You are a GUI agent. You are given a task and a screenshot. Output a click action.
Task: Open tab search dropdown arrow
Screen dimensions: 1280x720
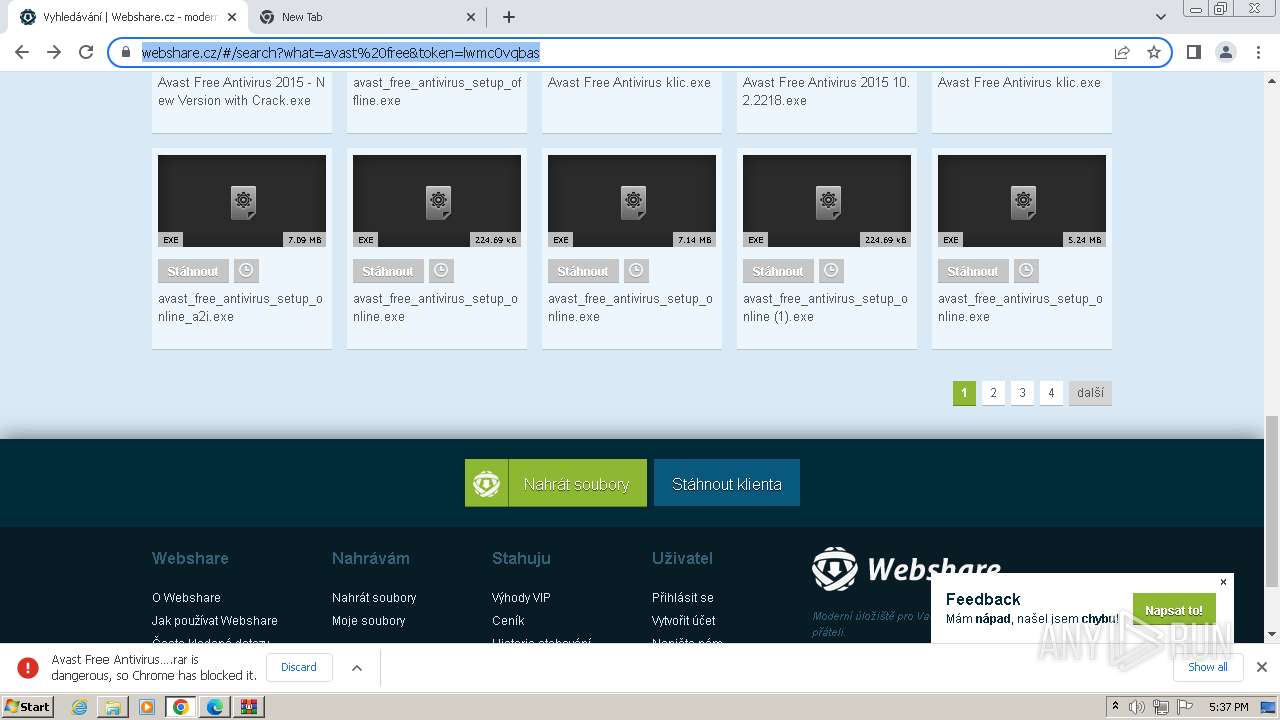point(1160,17)
